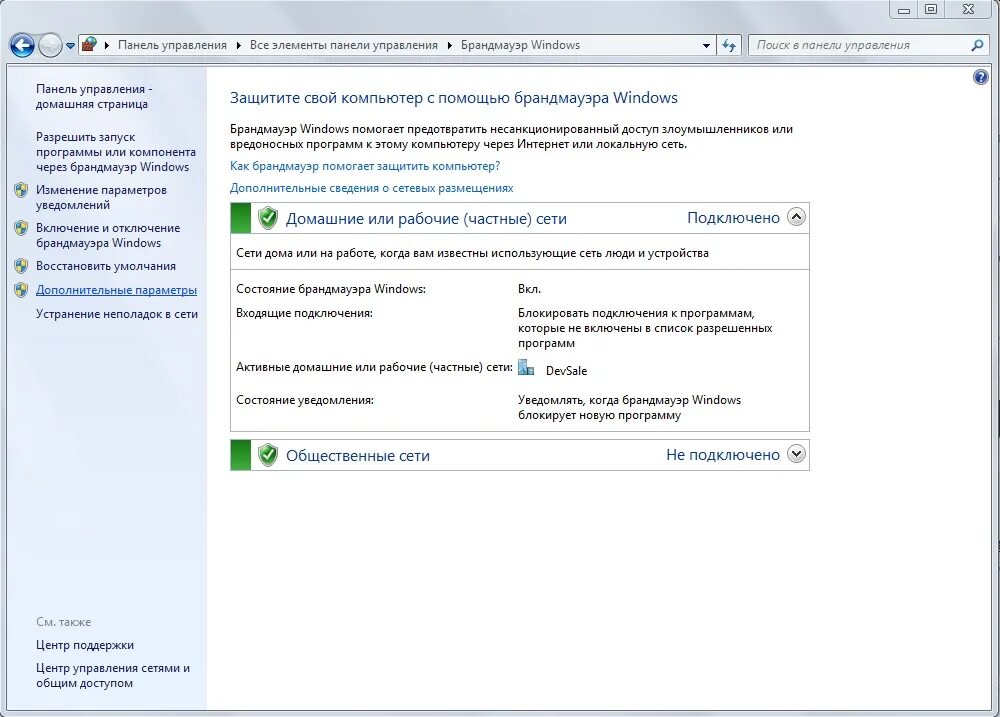Image resolution: width=1000 pixels, height=717 pixels.
Task: Click the Control Panel firewall icon in address bar
Action: coord(90,45)
